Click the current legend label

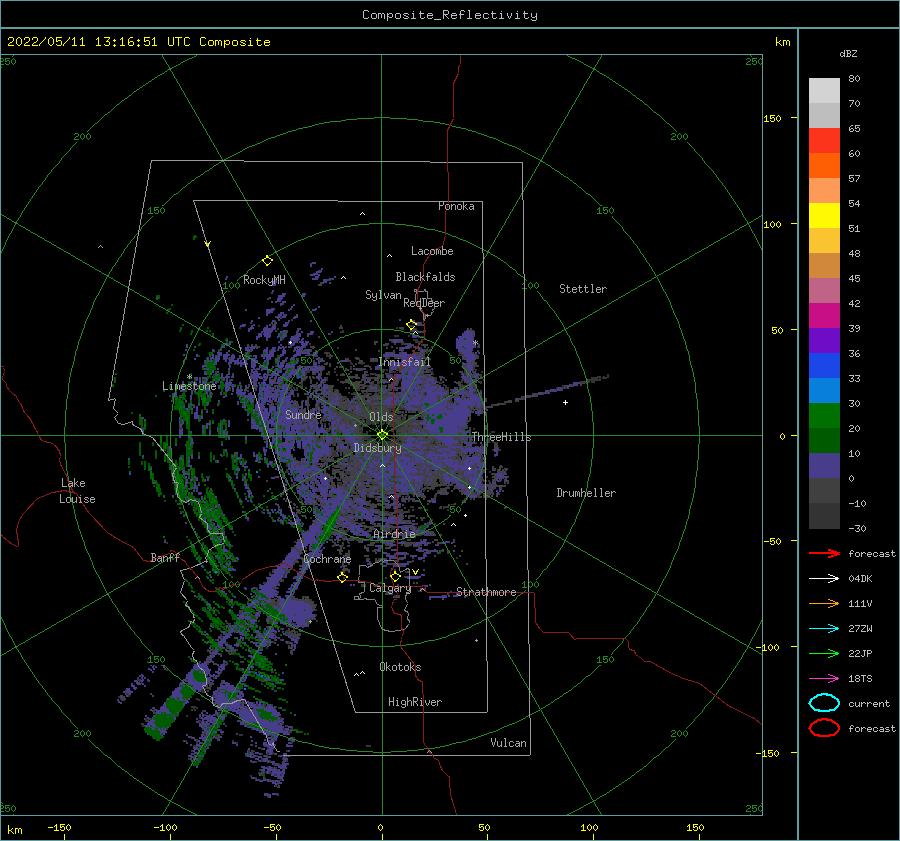(869, 703)
